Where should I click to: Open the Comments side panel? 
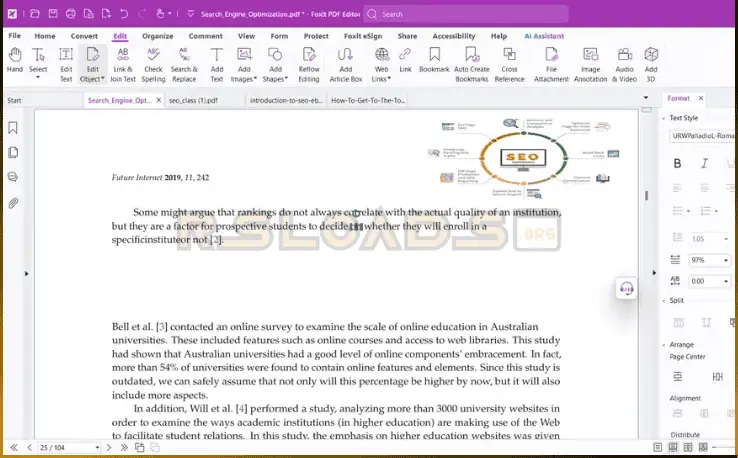point(13,177)
